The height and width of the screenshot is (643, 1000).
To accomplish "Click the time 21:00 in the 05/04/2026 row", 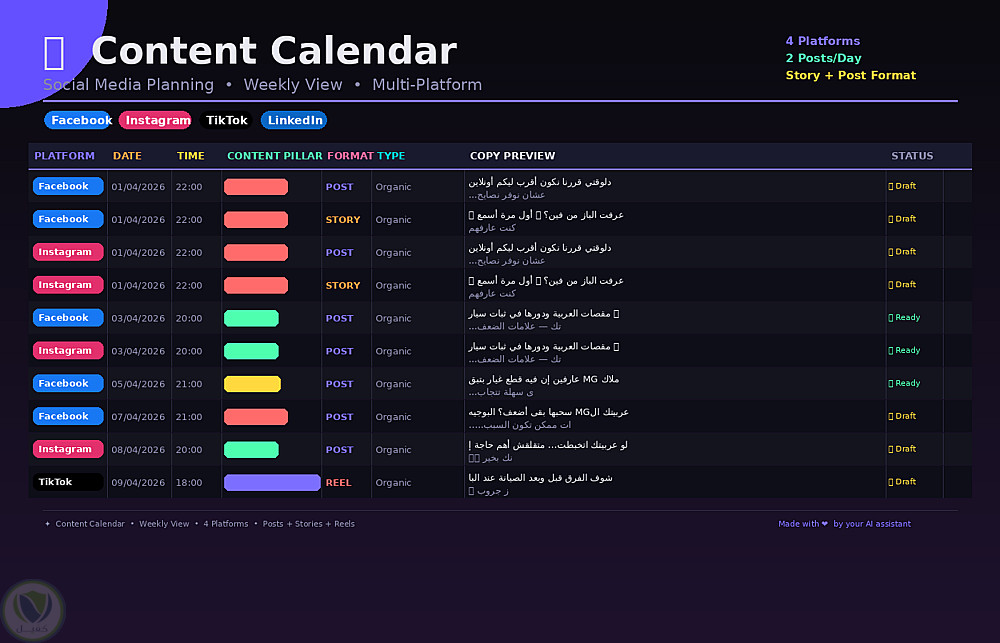I will [189, 384].
